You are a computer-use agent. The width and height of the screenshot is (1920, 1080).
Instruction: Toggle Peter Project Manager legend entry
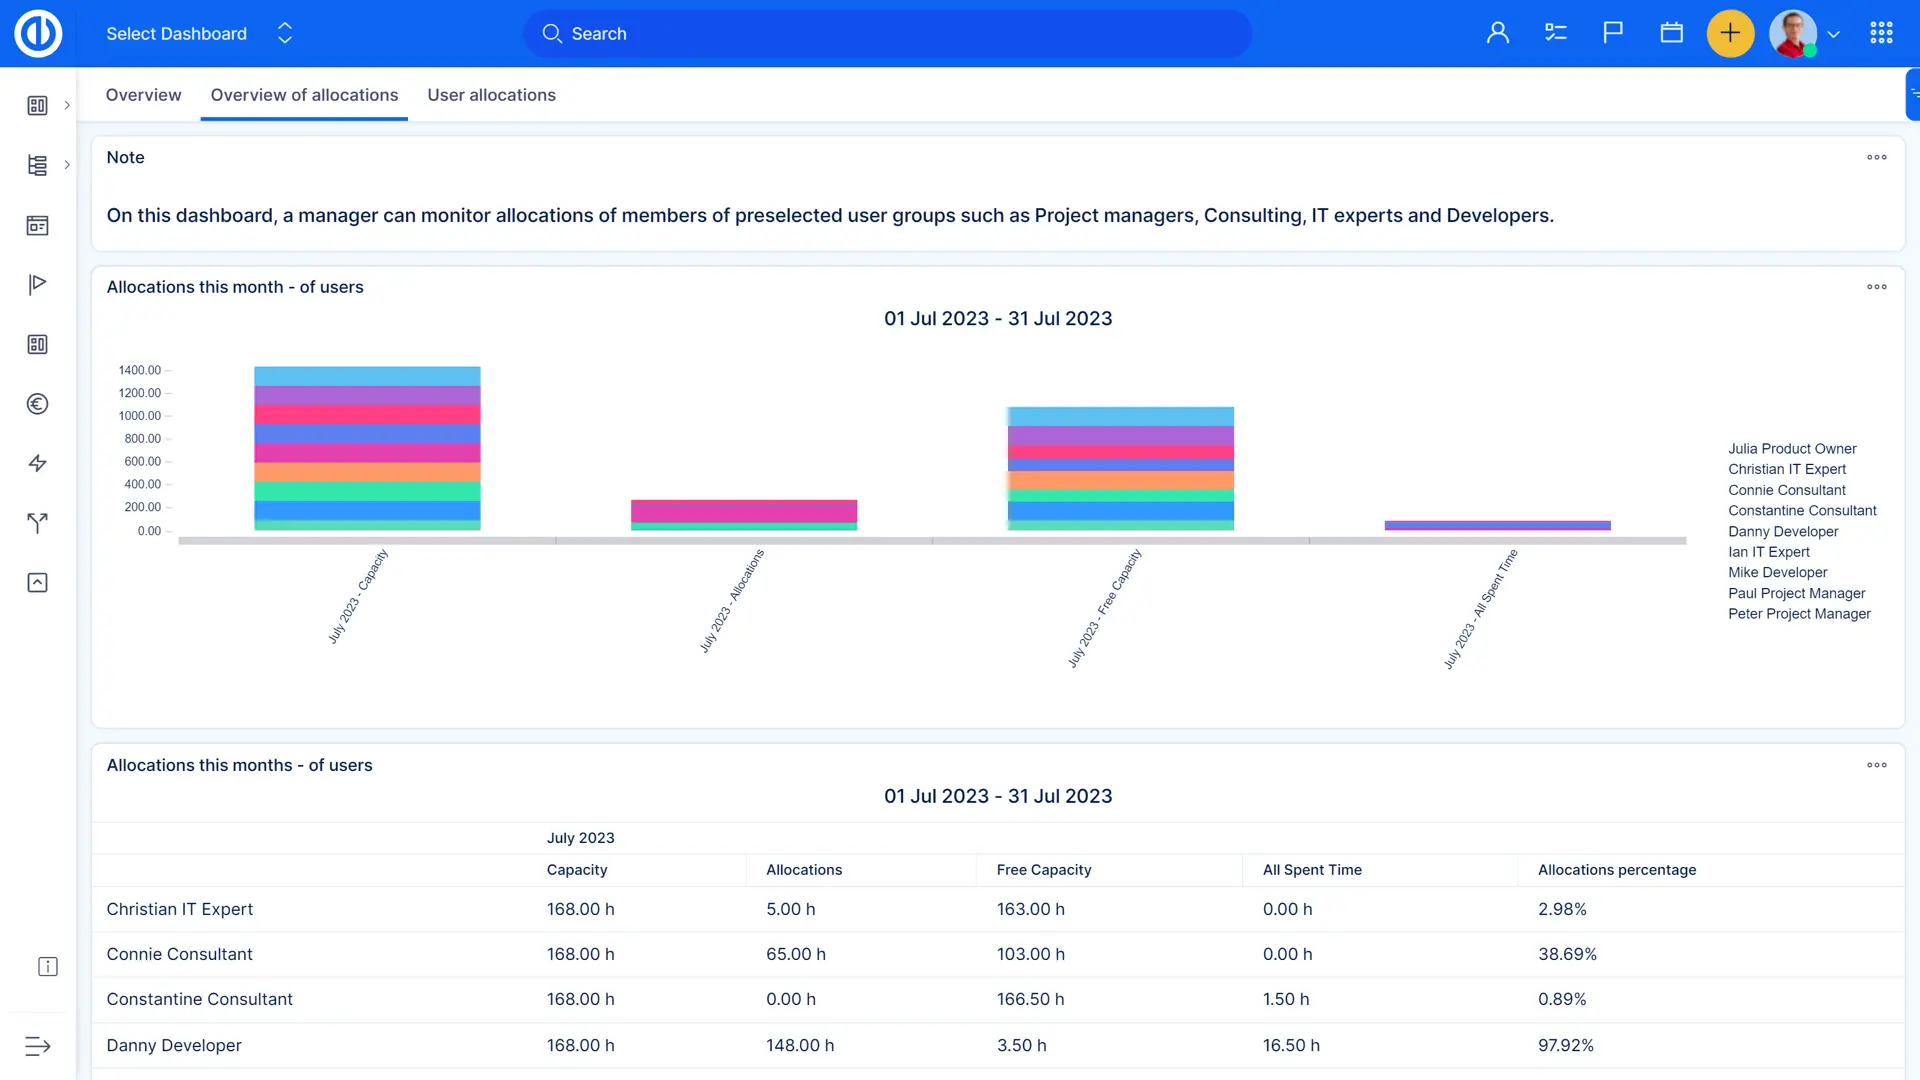click(1798, 614)
